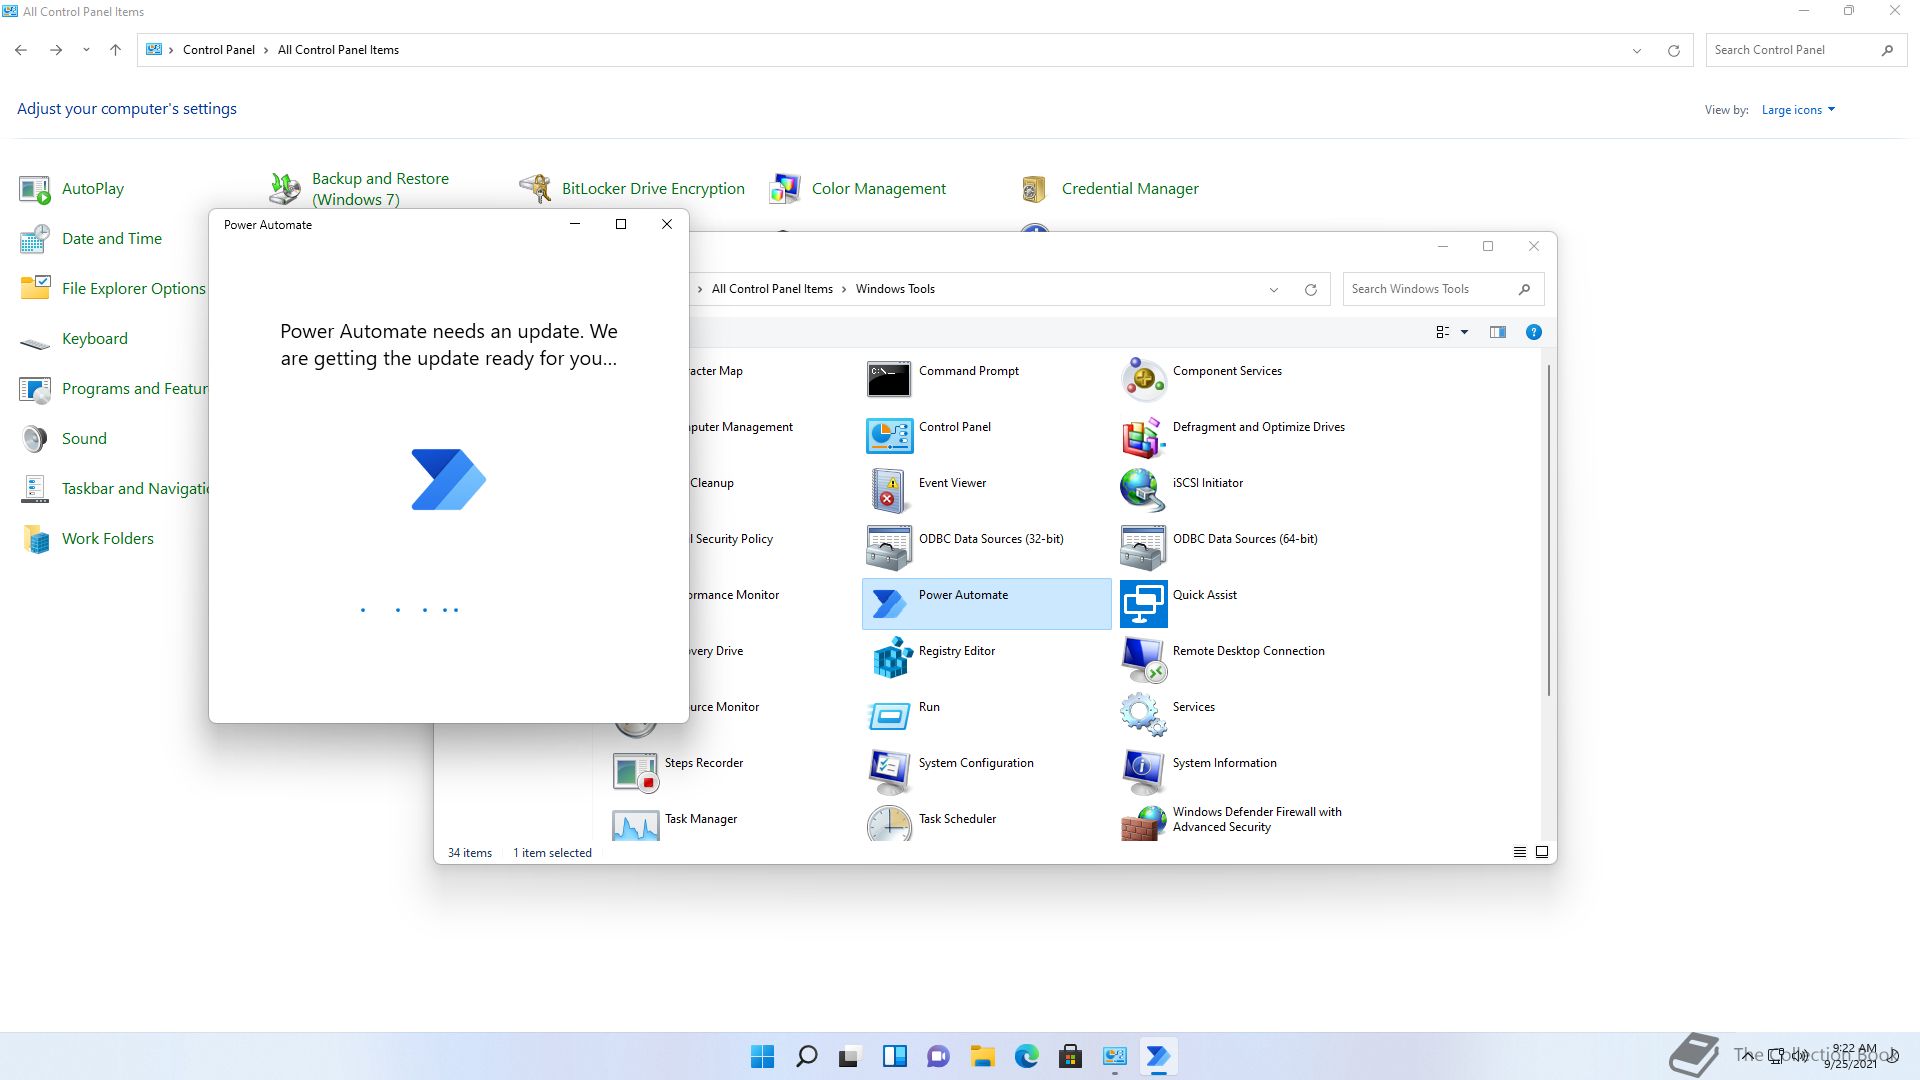Open recent locations dropdown in Control Panel
Screen dimensions: 1920x1080
point(86,50)
